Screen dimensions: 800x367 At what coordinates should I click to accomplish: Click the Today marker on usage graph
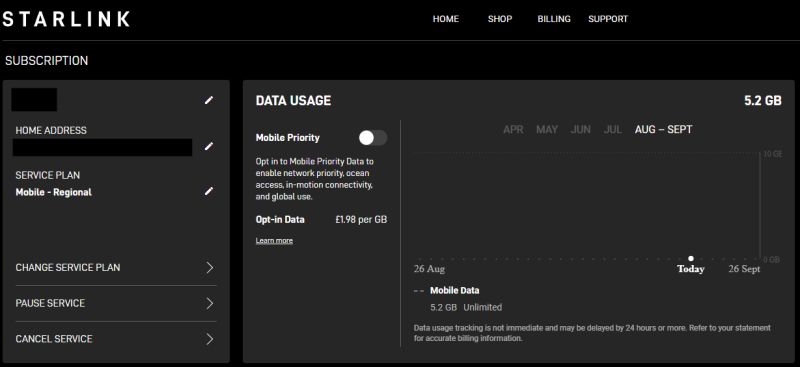(x=691, y=258)
